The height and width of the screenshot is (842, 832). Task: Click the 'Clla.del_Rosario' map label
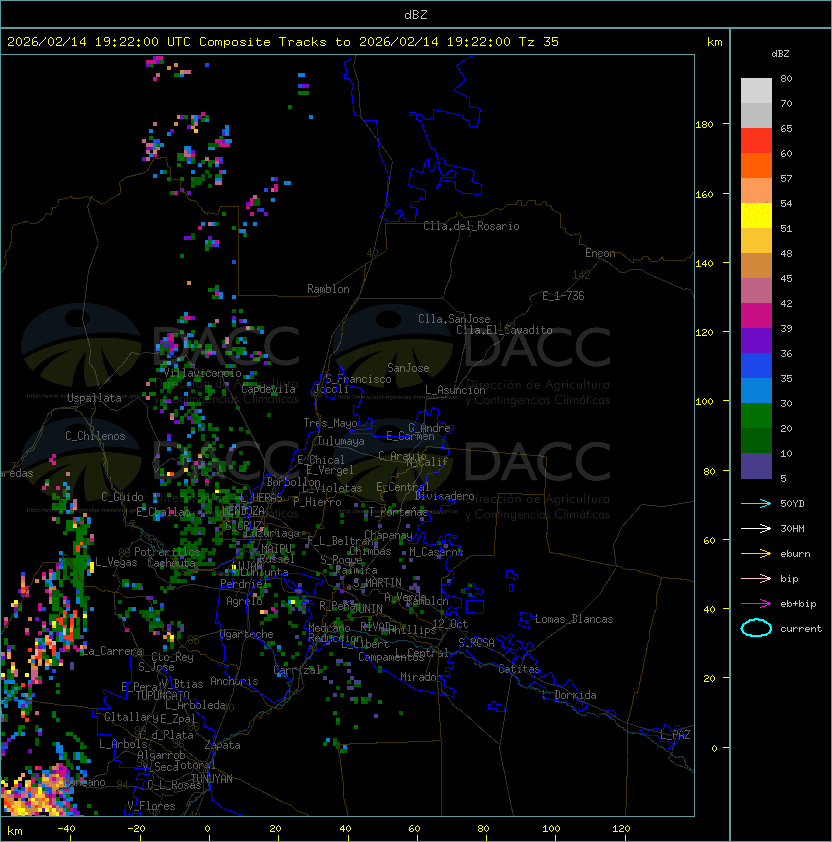[471, 226]
